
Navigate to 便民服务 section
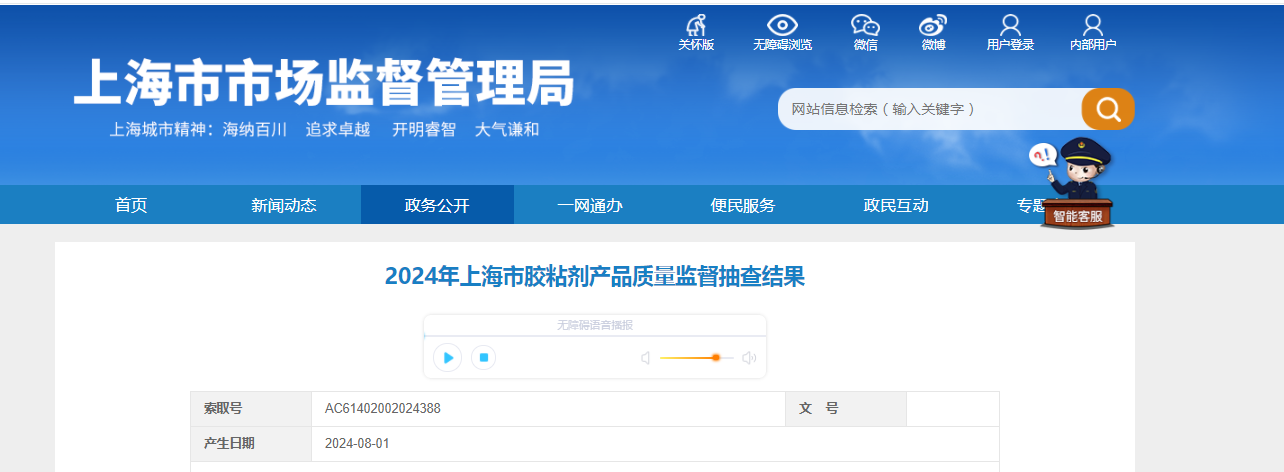[x=743, y=205]
